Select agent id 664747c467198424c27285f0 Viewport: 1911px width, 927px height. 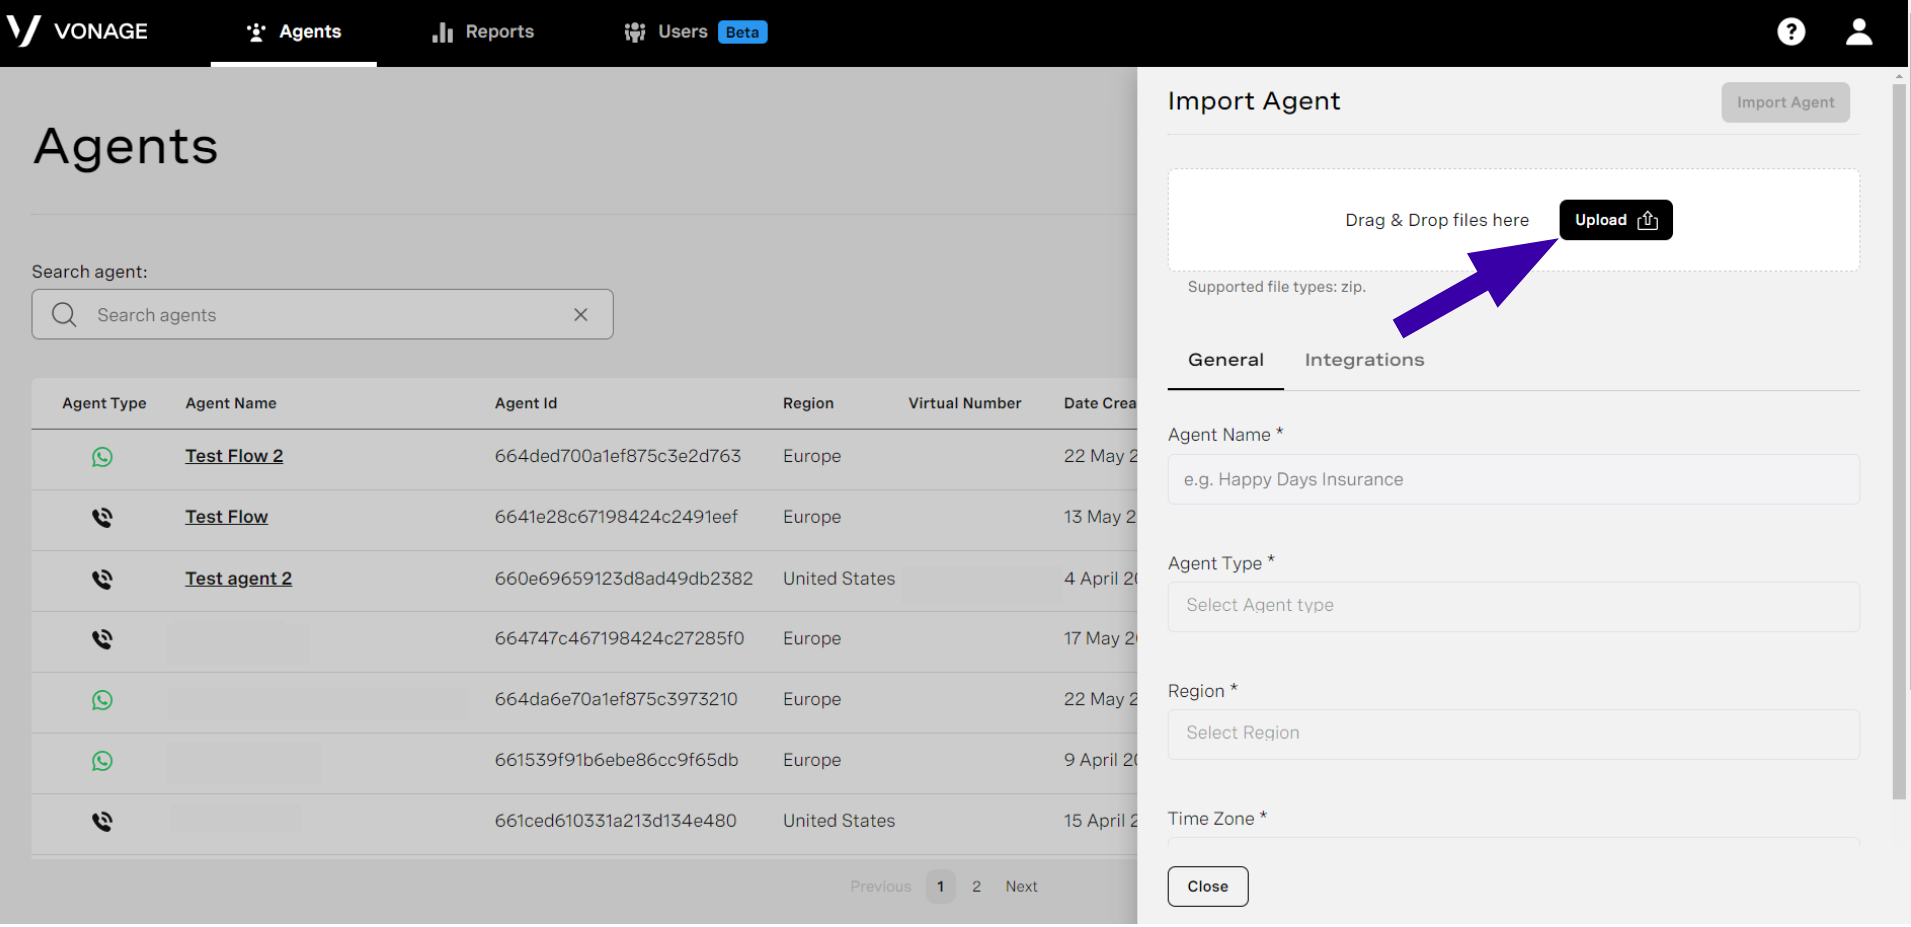tap(619, 638)
